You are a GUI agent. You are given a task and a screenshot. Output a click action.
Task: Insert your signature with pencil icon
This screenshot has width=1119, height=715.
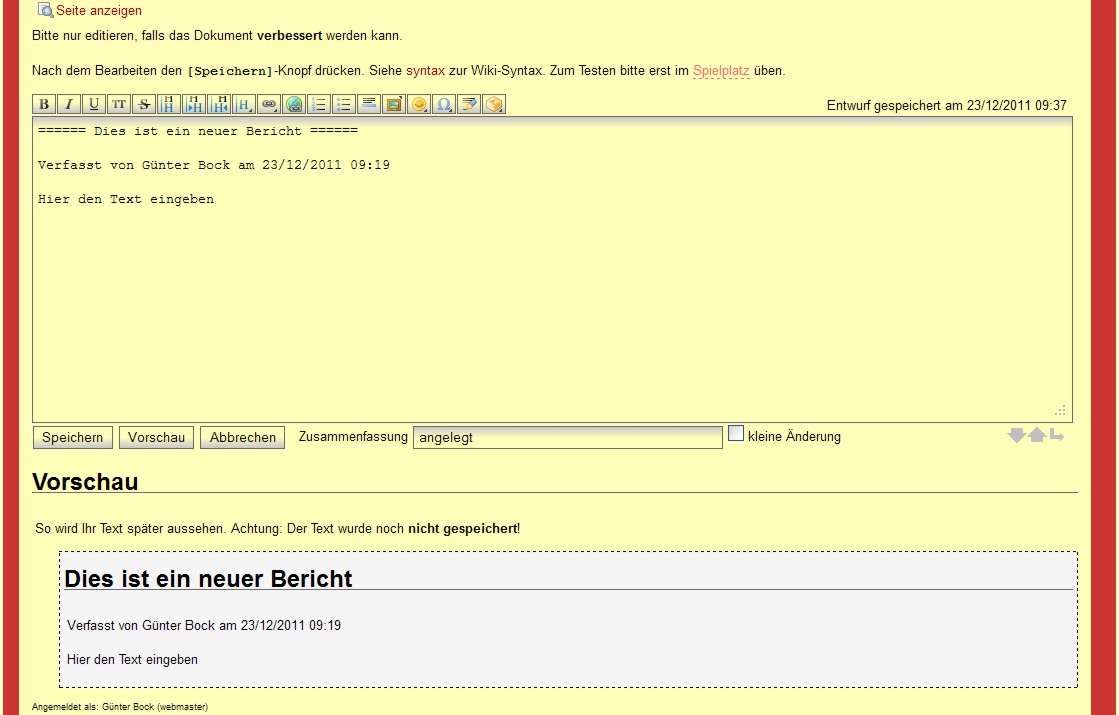tap(469, 104)
